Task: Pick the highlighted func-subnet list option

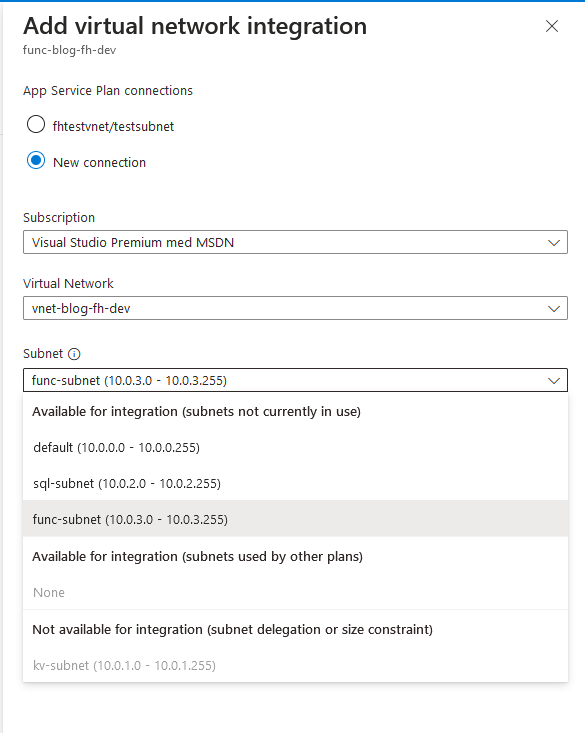Action: click(x=296, y=519)
